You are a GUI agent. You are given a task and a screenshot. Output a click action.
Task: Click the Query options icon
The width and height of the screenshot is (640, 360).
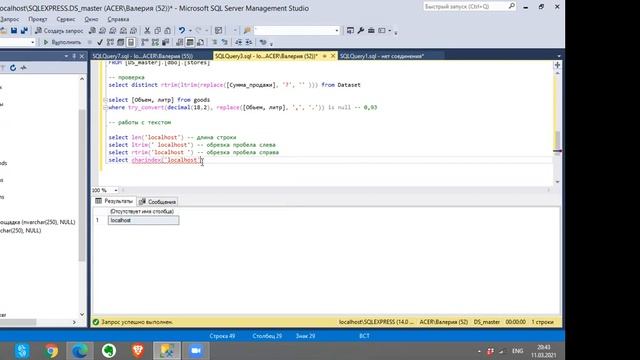(120, 42)
